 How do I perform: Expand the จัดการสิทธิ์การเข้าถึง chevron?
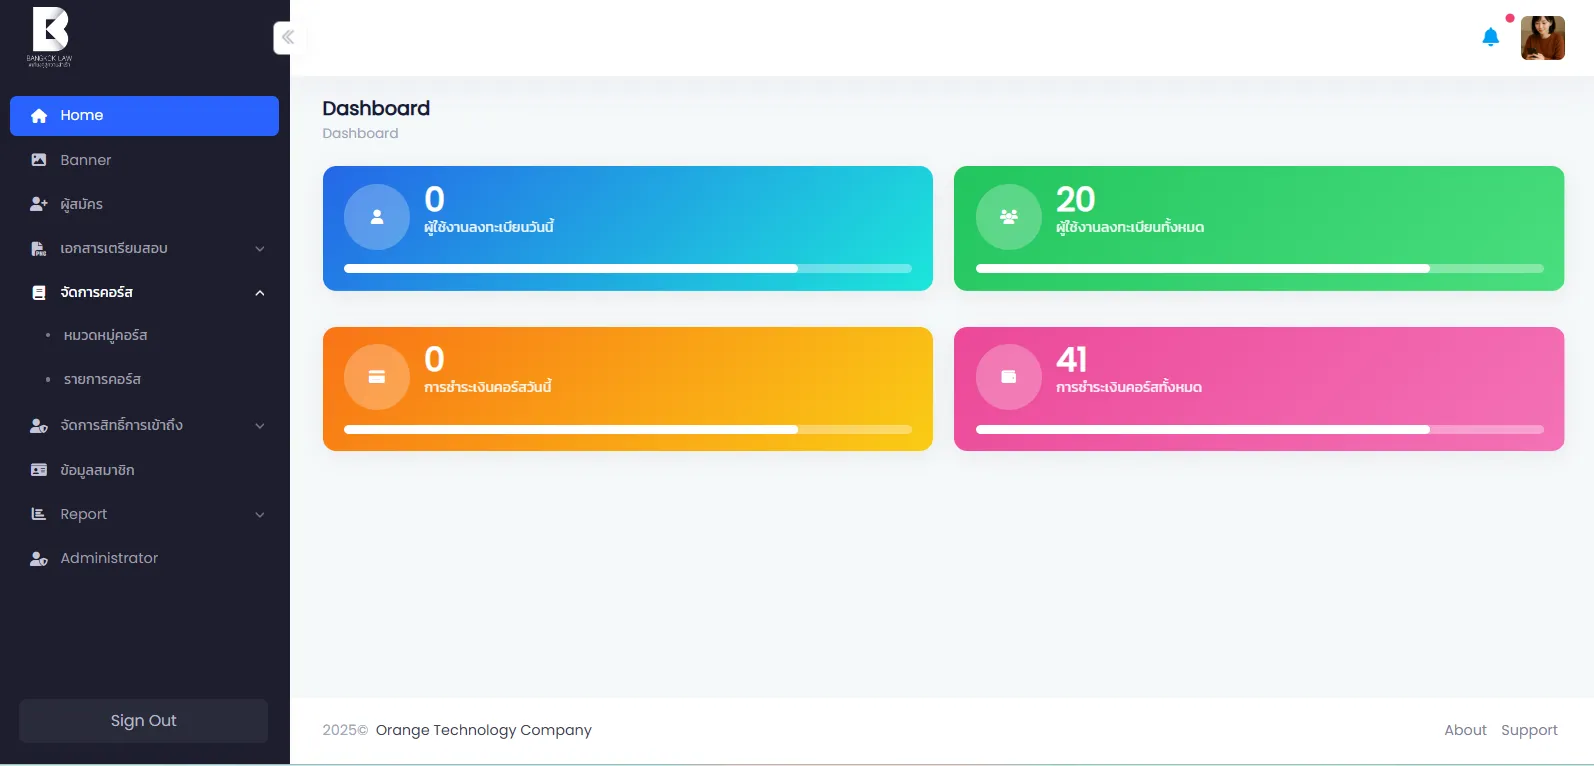260,426
